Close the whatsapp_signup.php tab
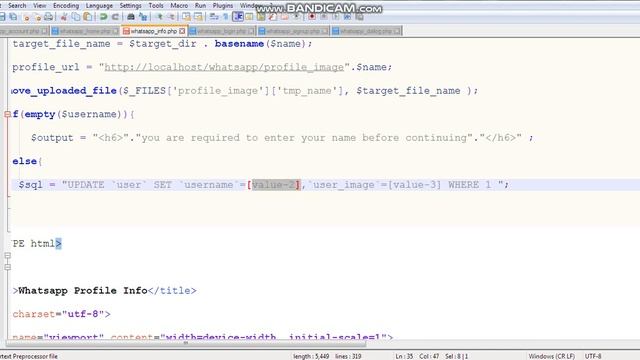This screenshot has width=640, height=360. 325,31
